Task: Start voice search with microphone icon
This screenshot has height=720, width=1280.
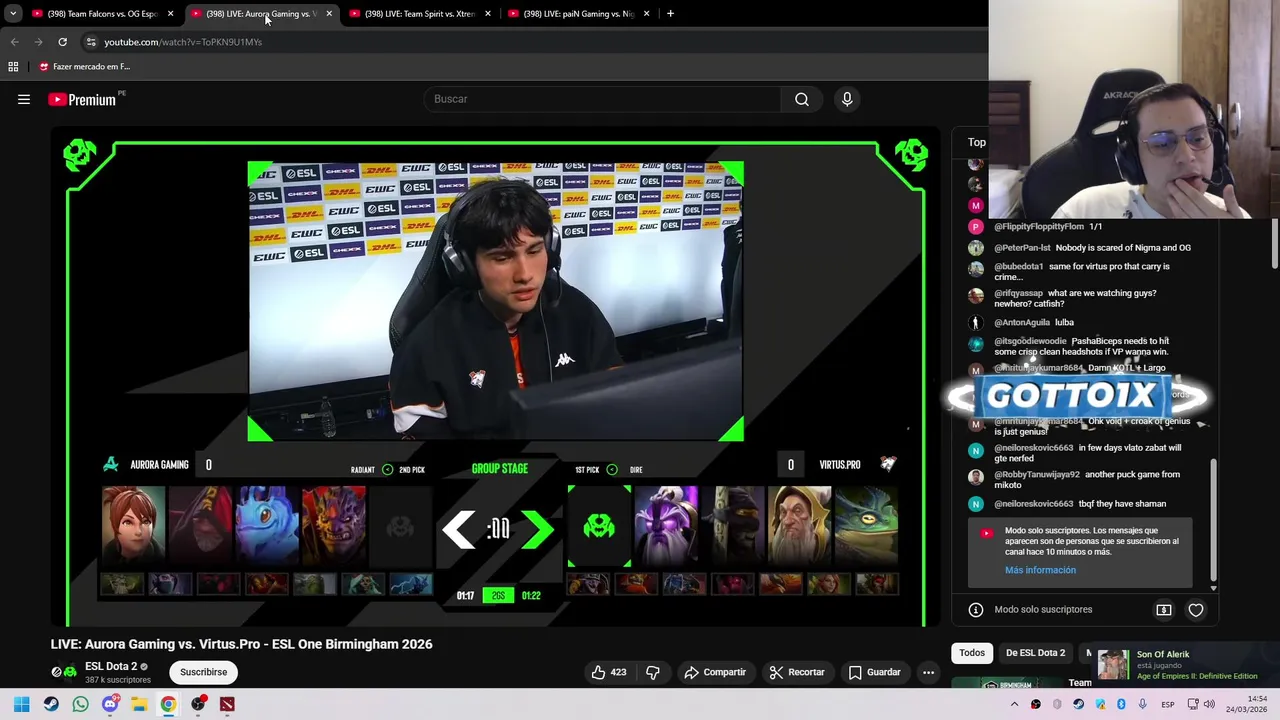Action: point(847,99)
